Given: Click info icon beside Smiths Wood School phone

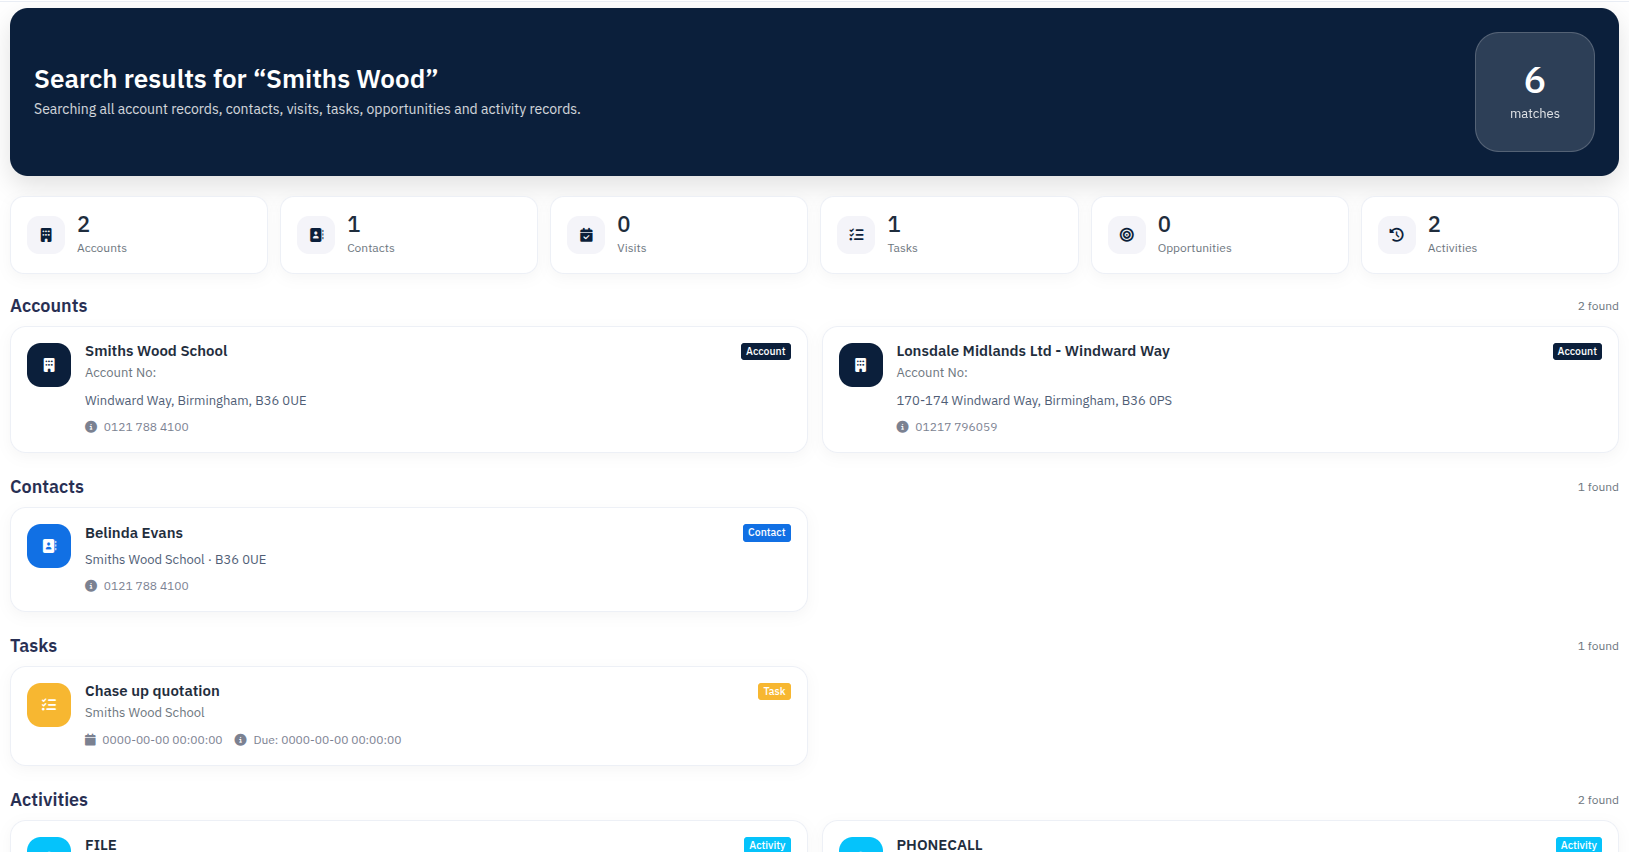Looking at the screenshot, I should (x=91, y=427).
